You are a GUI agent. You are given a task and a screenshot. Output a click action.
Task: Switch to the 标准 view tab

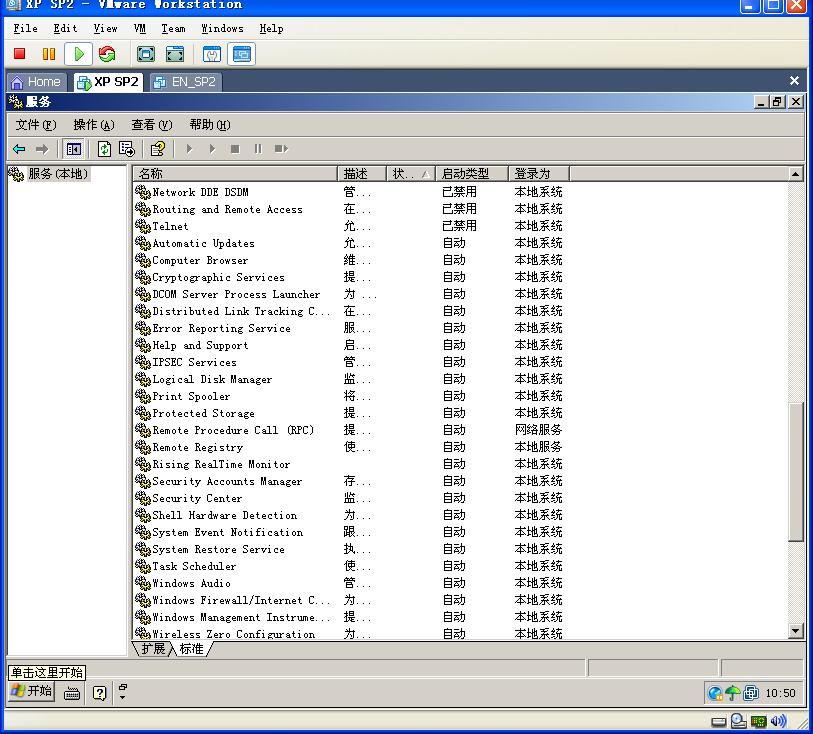click(x=191, y=649)
